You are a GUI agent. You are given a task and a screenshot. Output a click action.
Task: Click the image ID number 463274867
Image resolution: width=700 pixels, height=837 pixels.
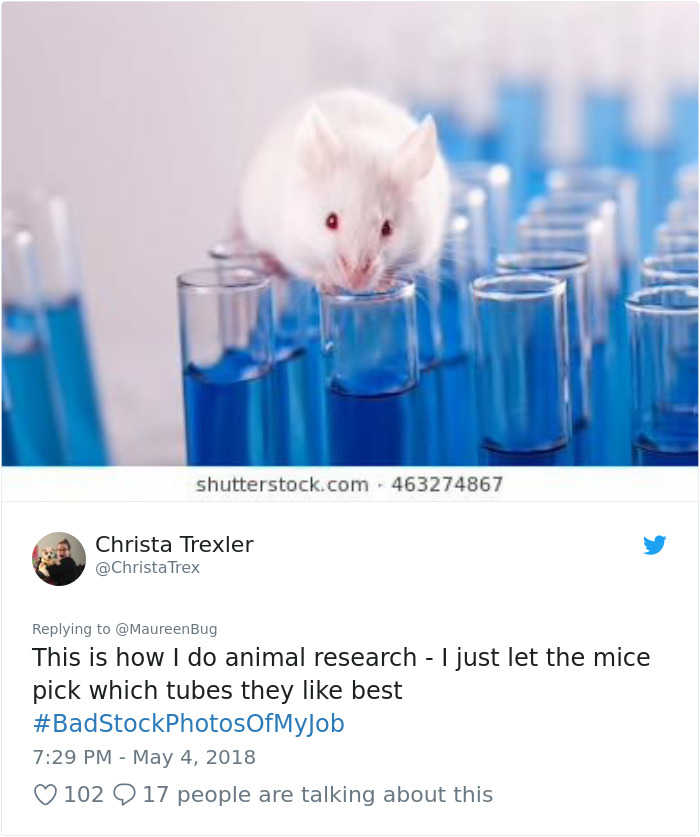tap(447, 485)
